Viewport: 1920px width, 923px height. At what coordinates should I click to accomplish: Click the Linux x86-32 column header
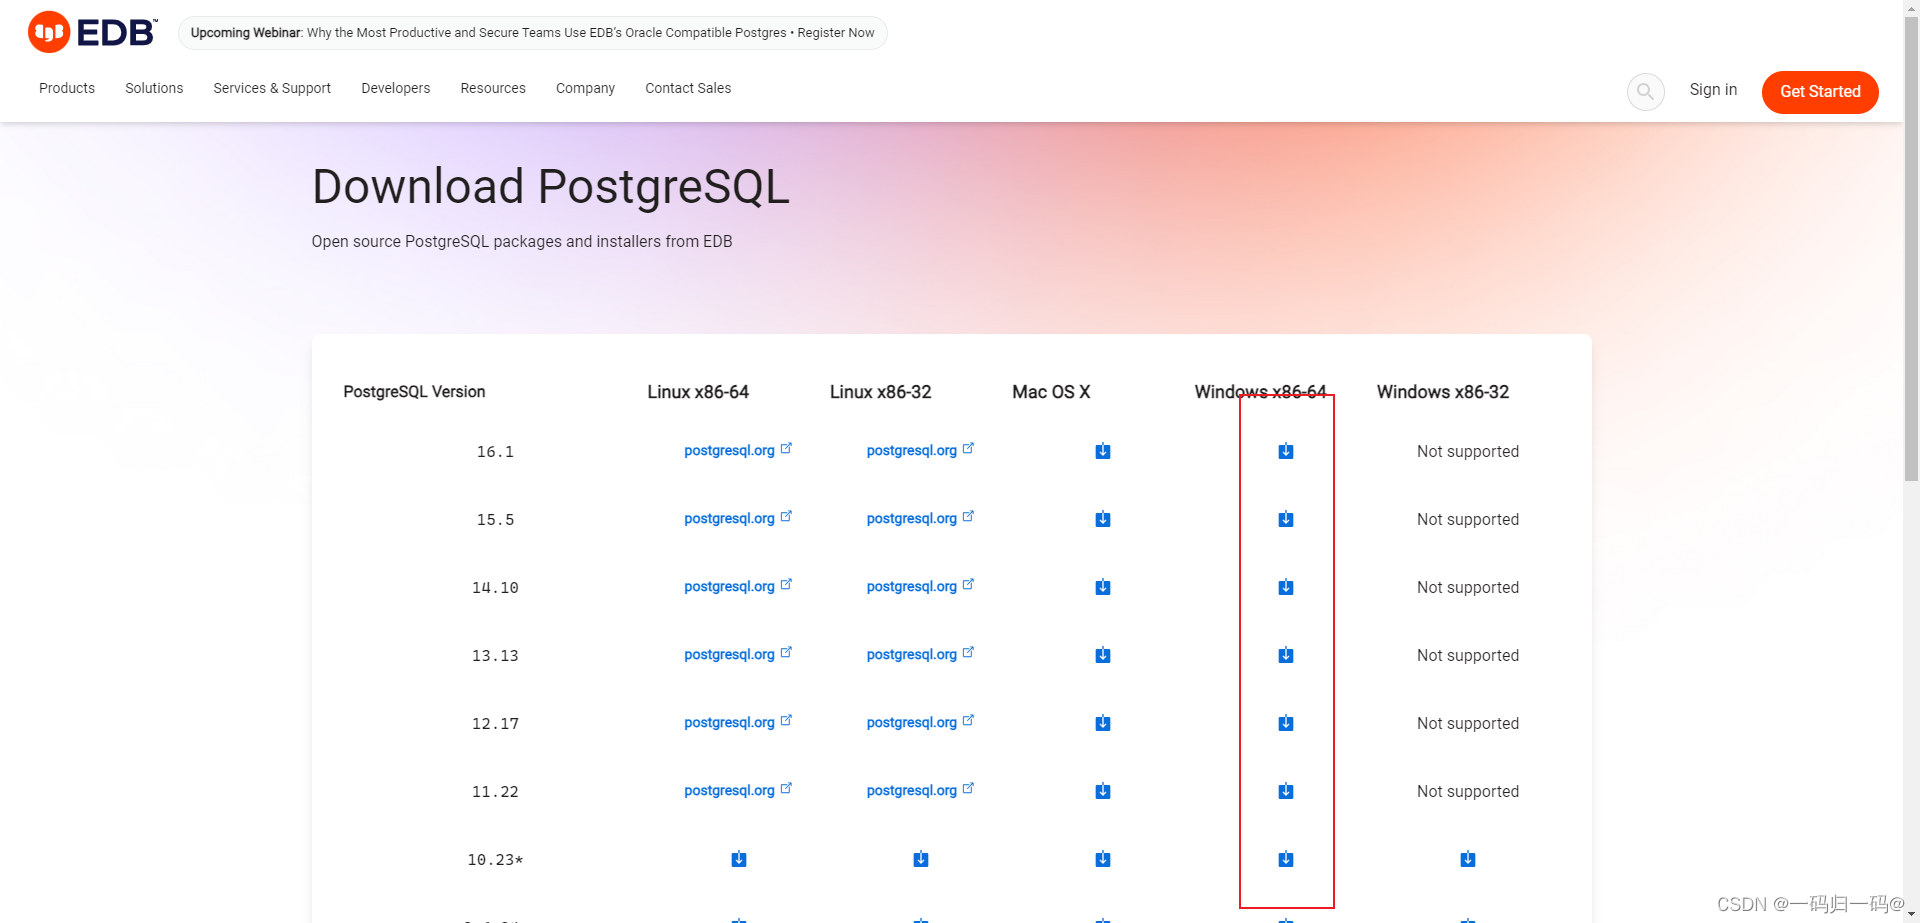pyautogui.click(x=880, y=392)
